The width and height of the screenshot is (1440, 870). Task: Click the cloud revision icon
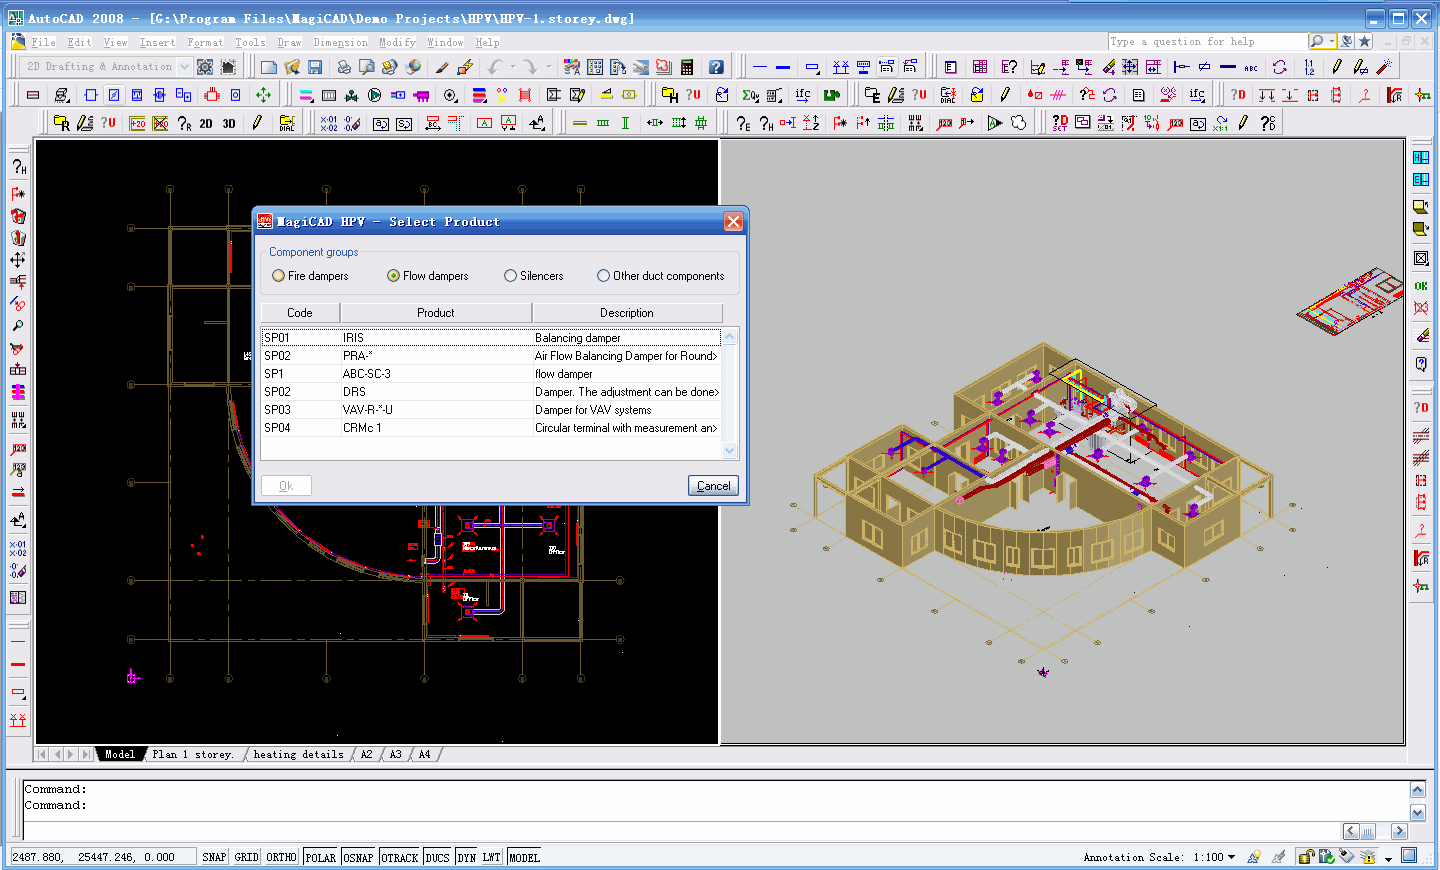click(x=1018, y=123)
